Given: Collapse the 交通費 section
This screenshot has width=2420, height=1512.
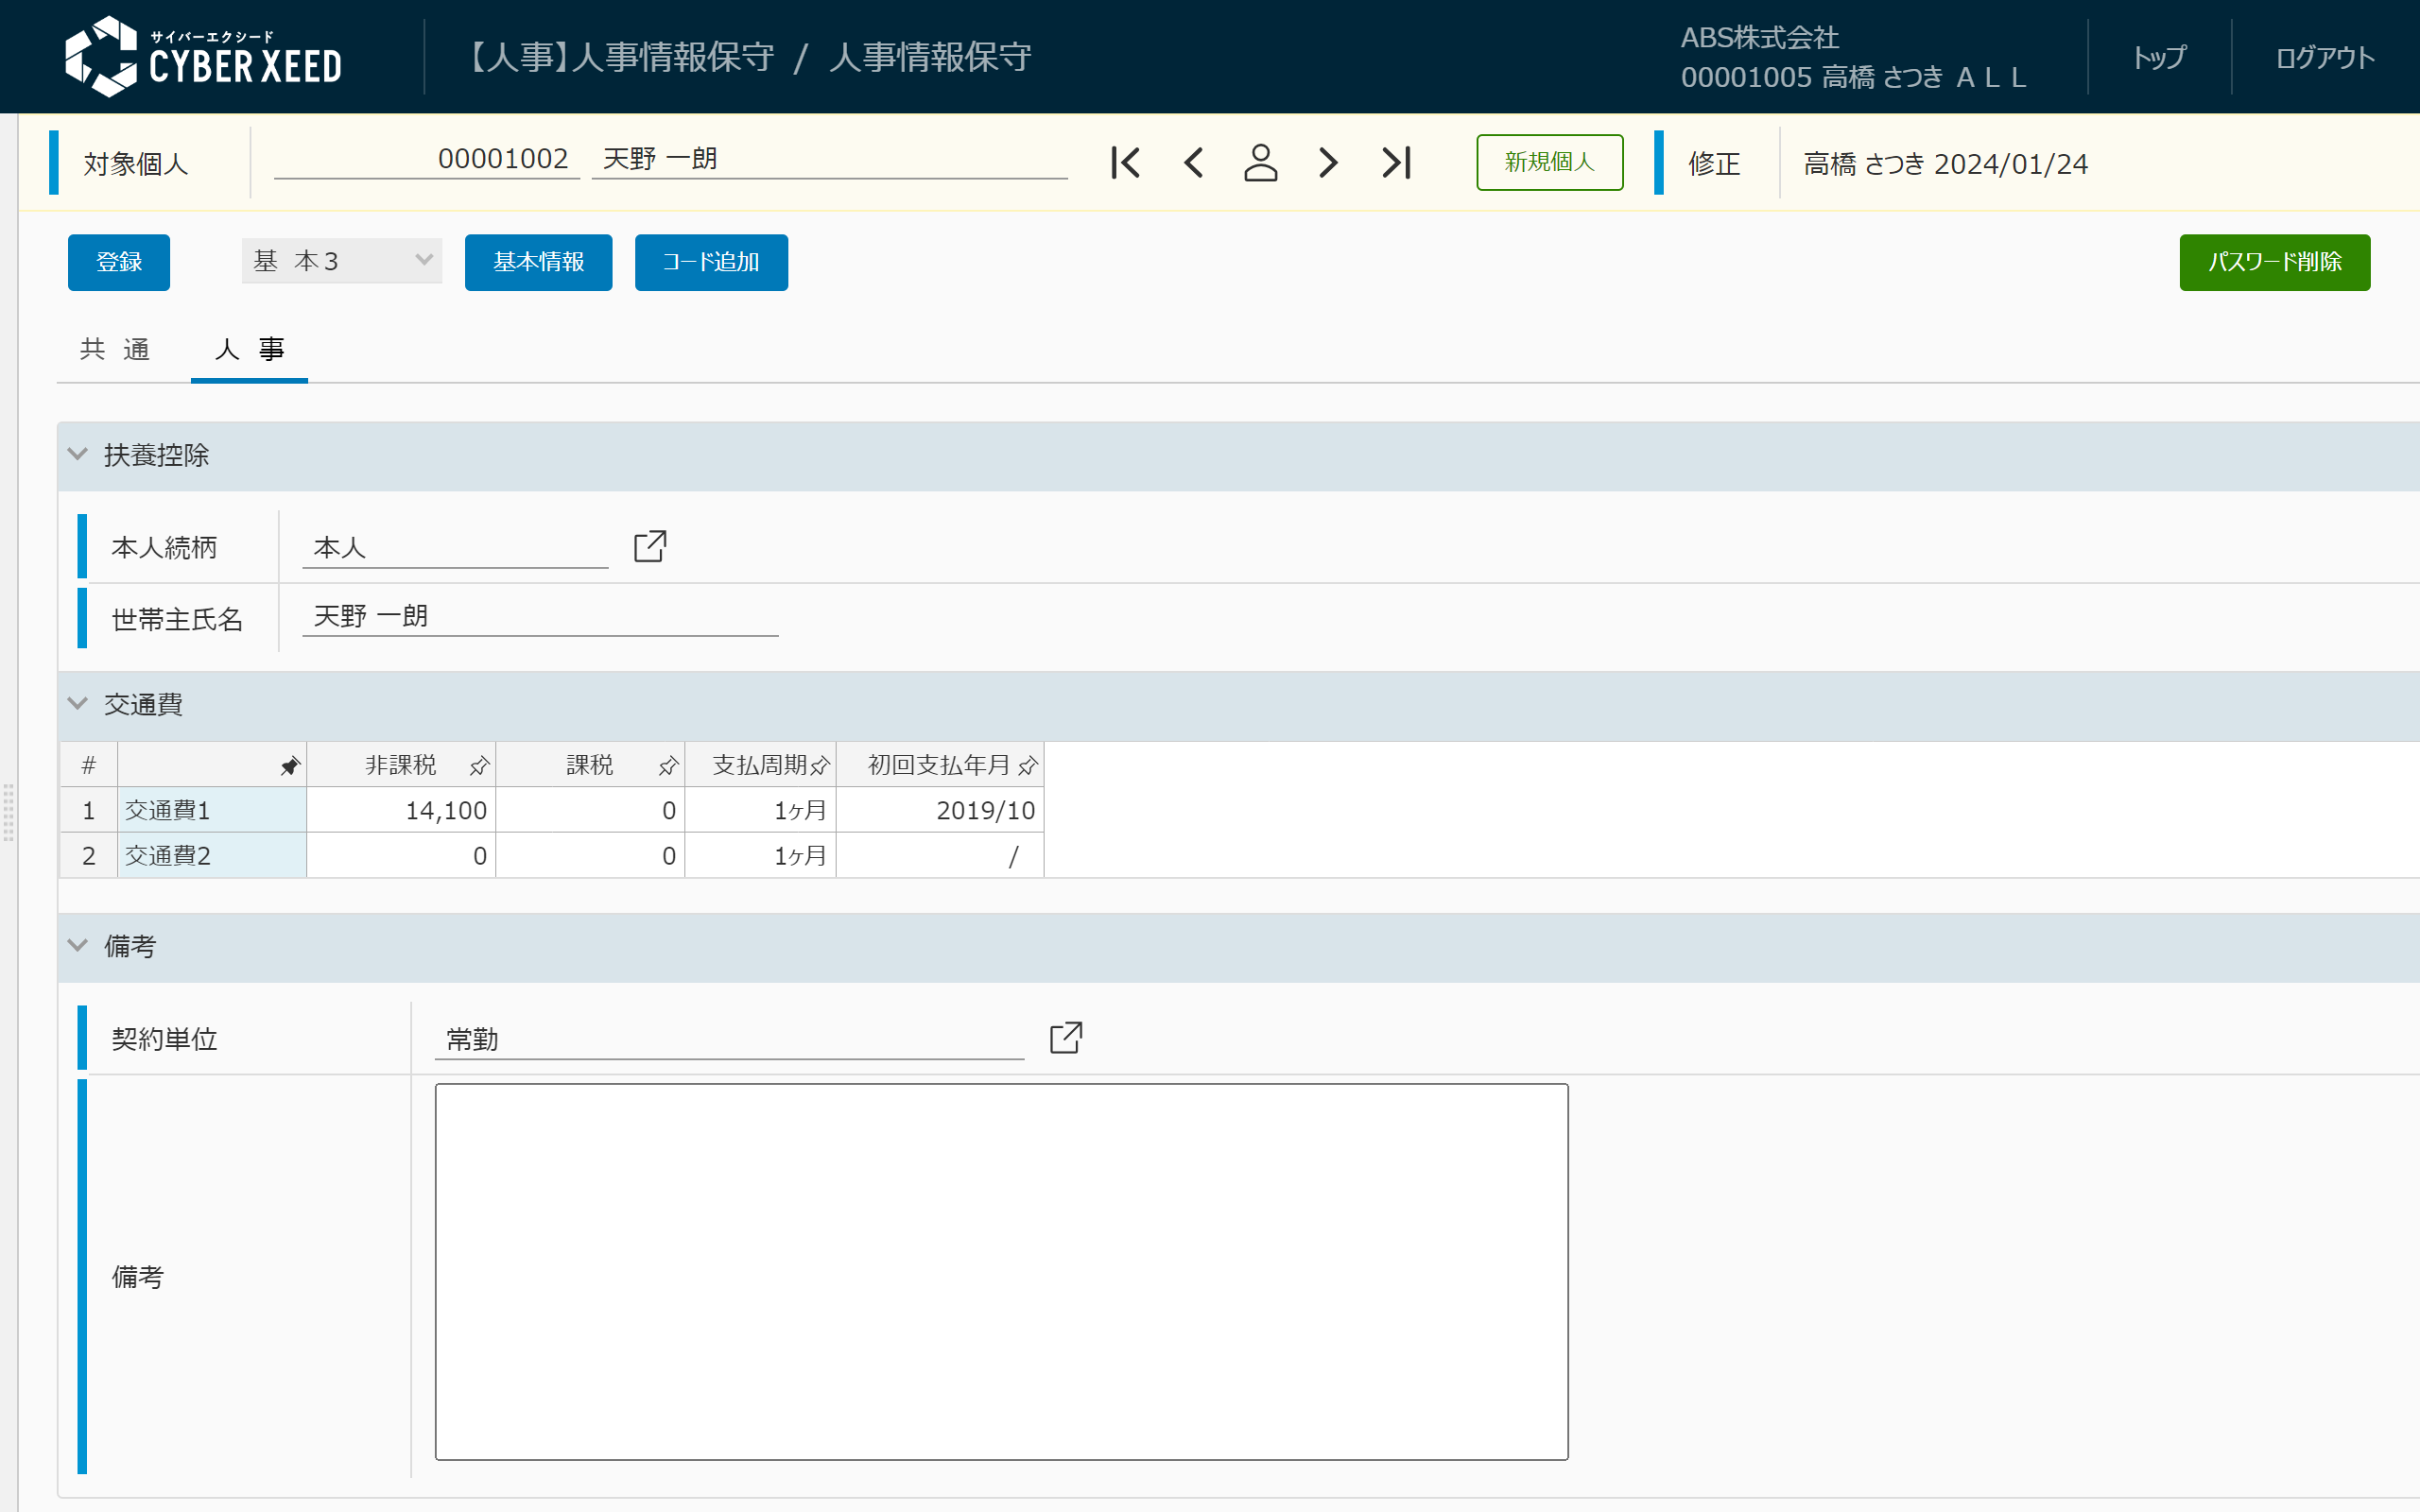Looking at the screenshot, I should [x=78, y=704].
